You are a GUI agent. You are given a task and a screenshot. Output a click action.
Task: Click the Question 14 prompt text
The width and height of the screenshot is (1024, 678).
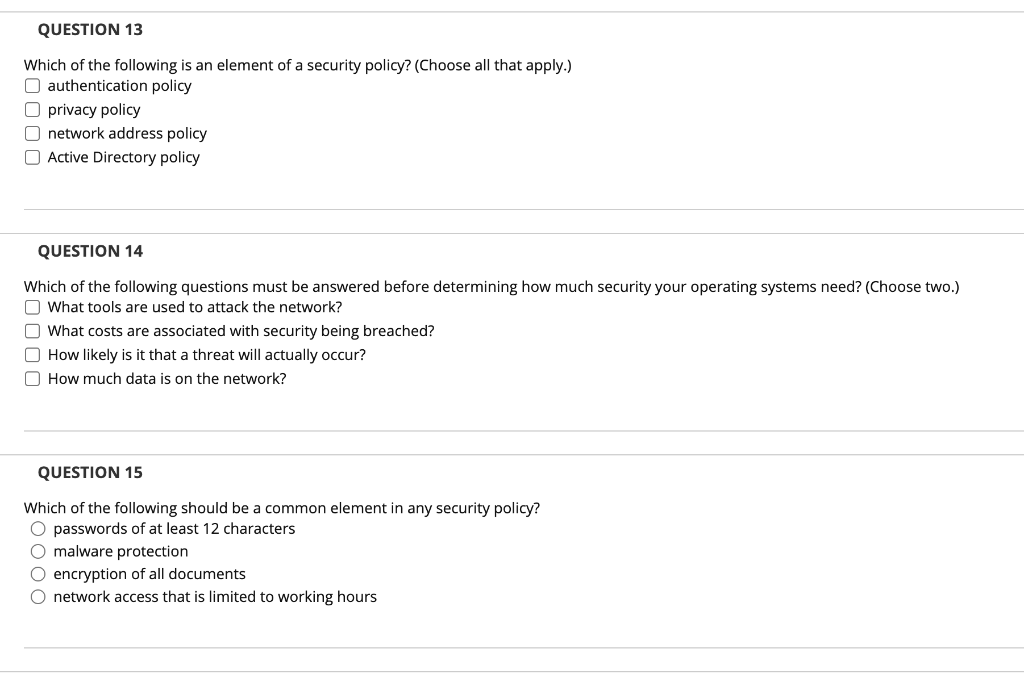(490, 287)
